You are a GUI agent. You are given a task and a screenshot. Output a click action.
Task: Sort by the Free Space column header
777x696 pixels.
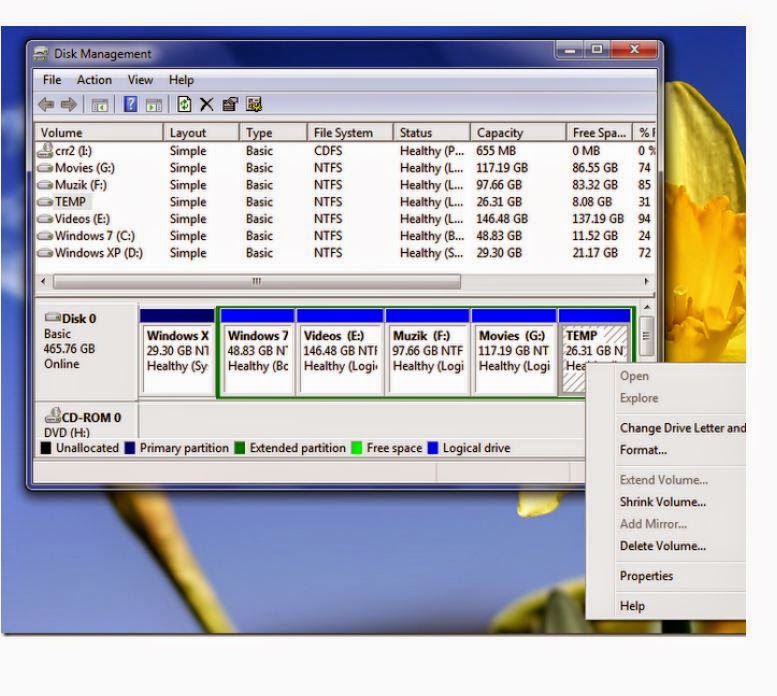(599, 133)
